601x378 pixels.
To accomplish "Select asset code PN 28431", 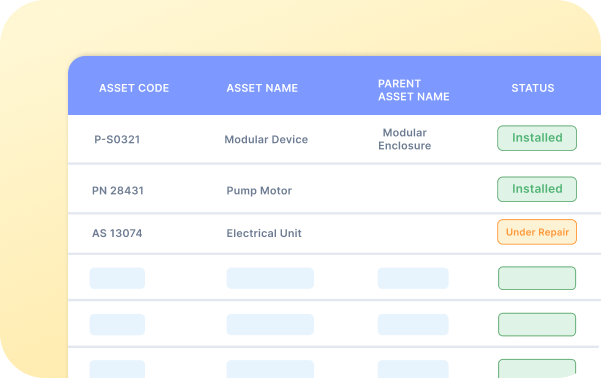I will [118, 191].
